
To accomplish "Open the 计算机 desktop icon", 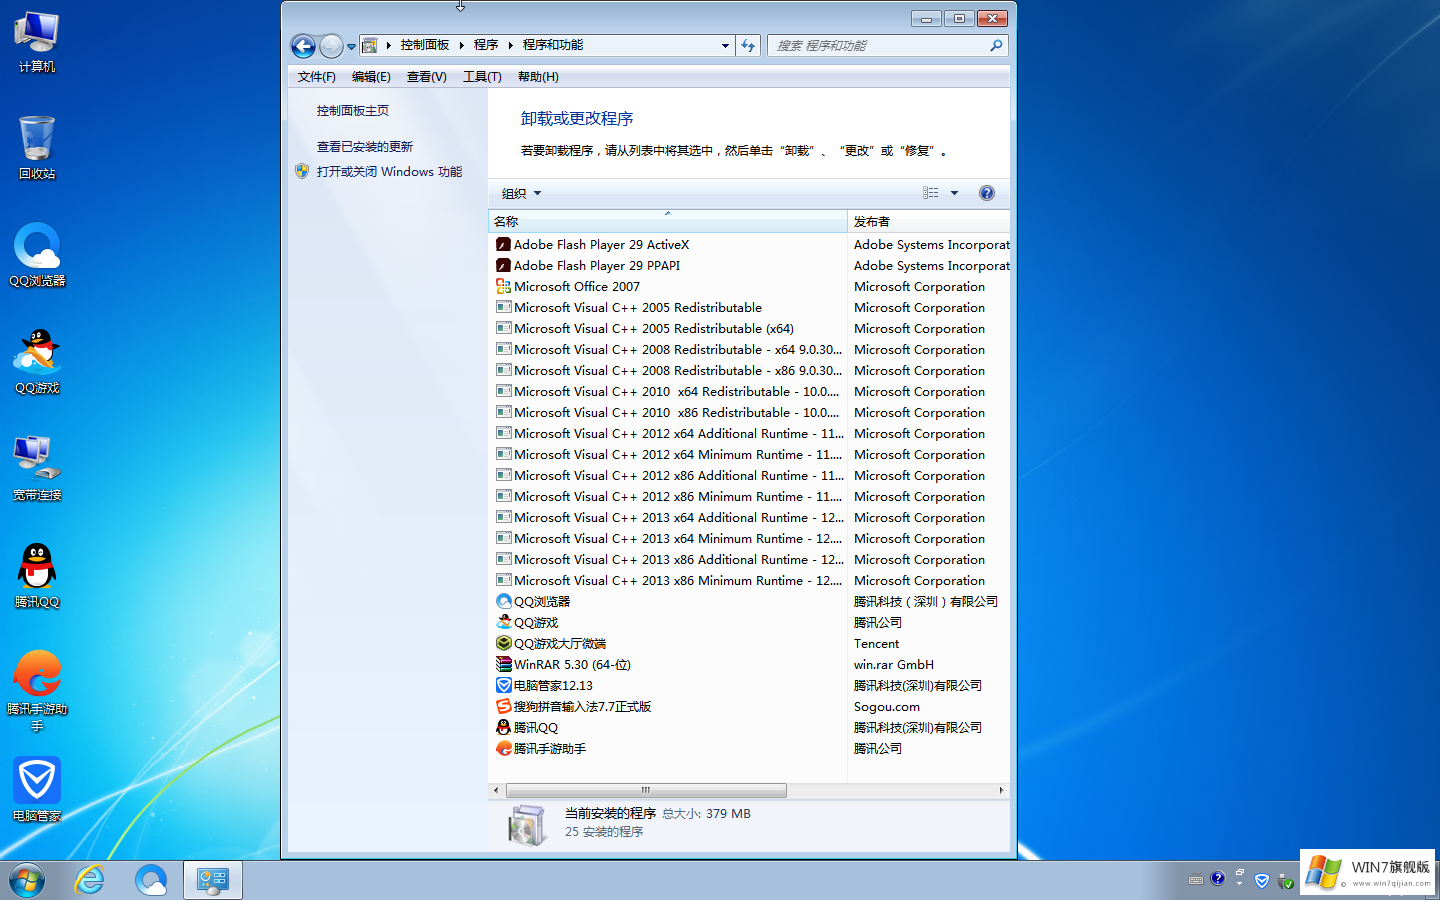I will click(37, 42).
